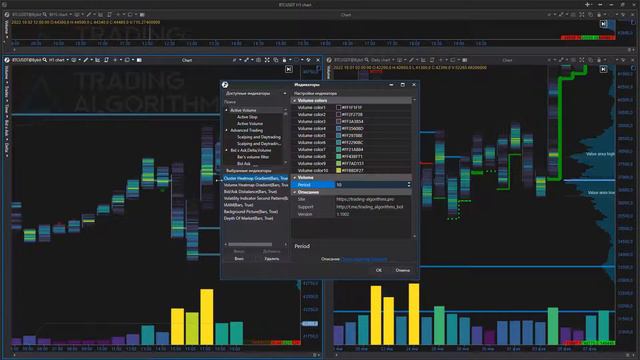Toggle the lock icon in H1 chart header
Screen dimensions: 640x360
pyautogui.click(x=284, y=60)
